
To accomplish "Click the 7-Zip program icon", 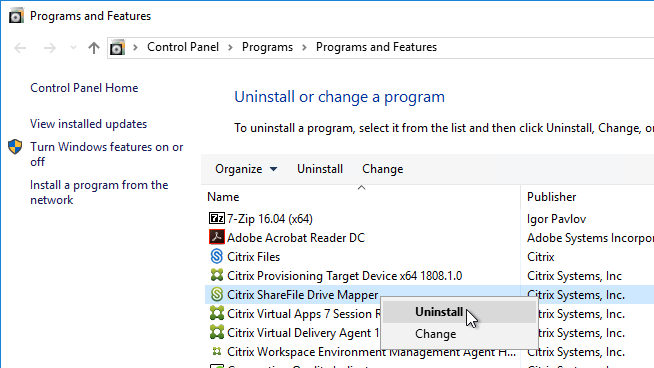I will (x=216, y=218).
